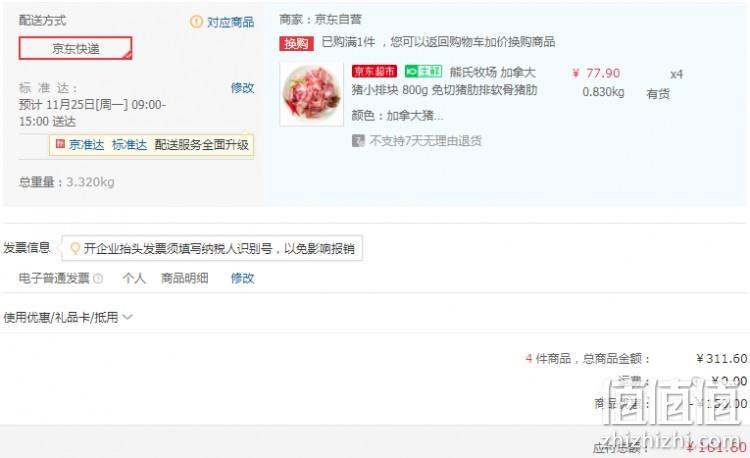750x458 pixels.
Task: Click the orange info icon beside 对应商品
Action: [196, 22]
